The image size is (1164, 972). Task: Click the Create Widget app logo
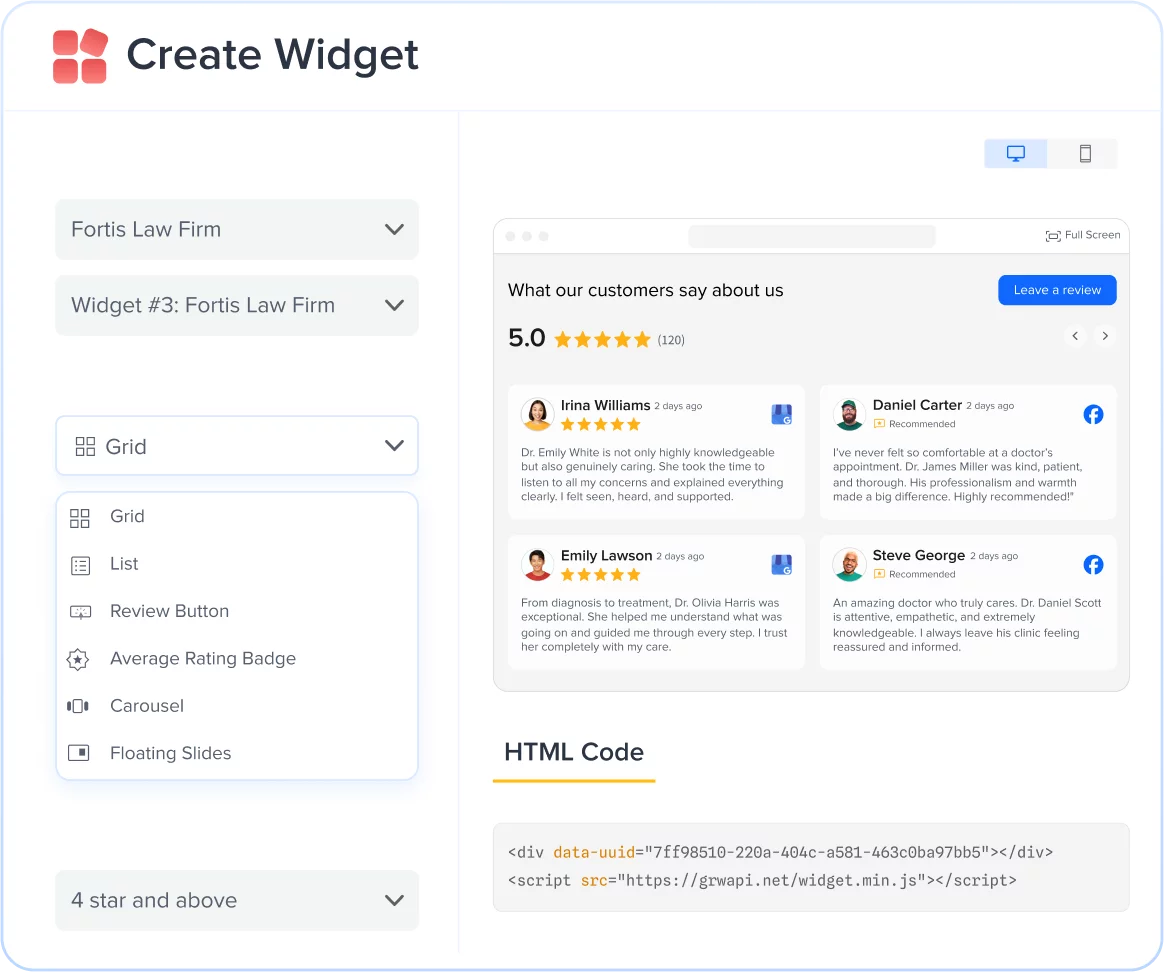tap(79, 56)
